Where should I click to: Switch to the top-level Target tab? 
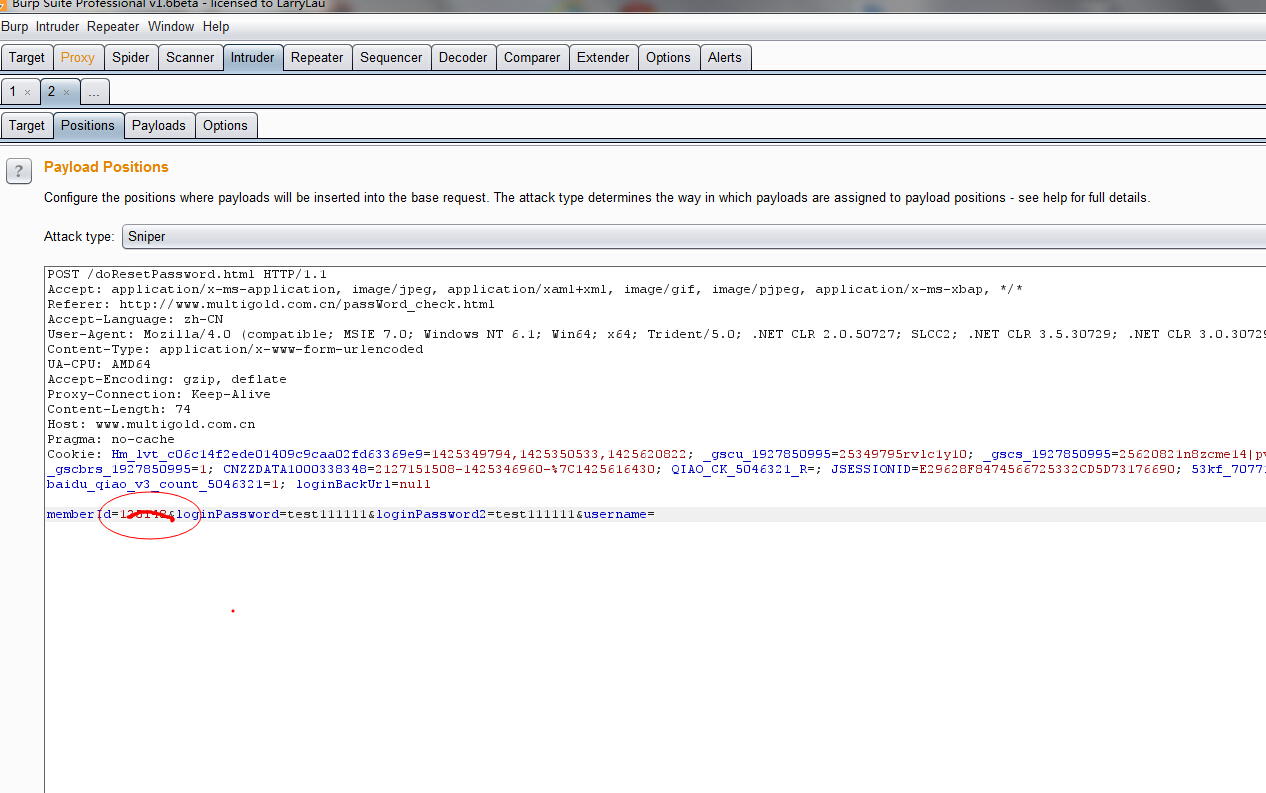[x=27, y=58]
